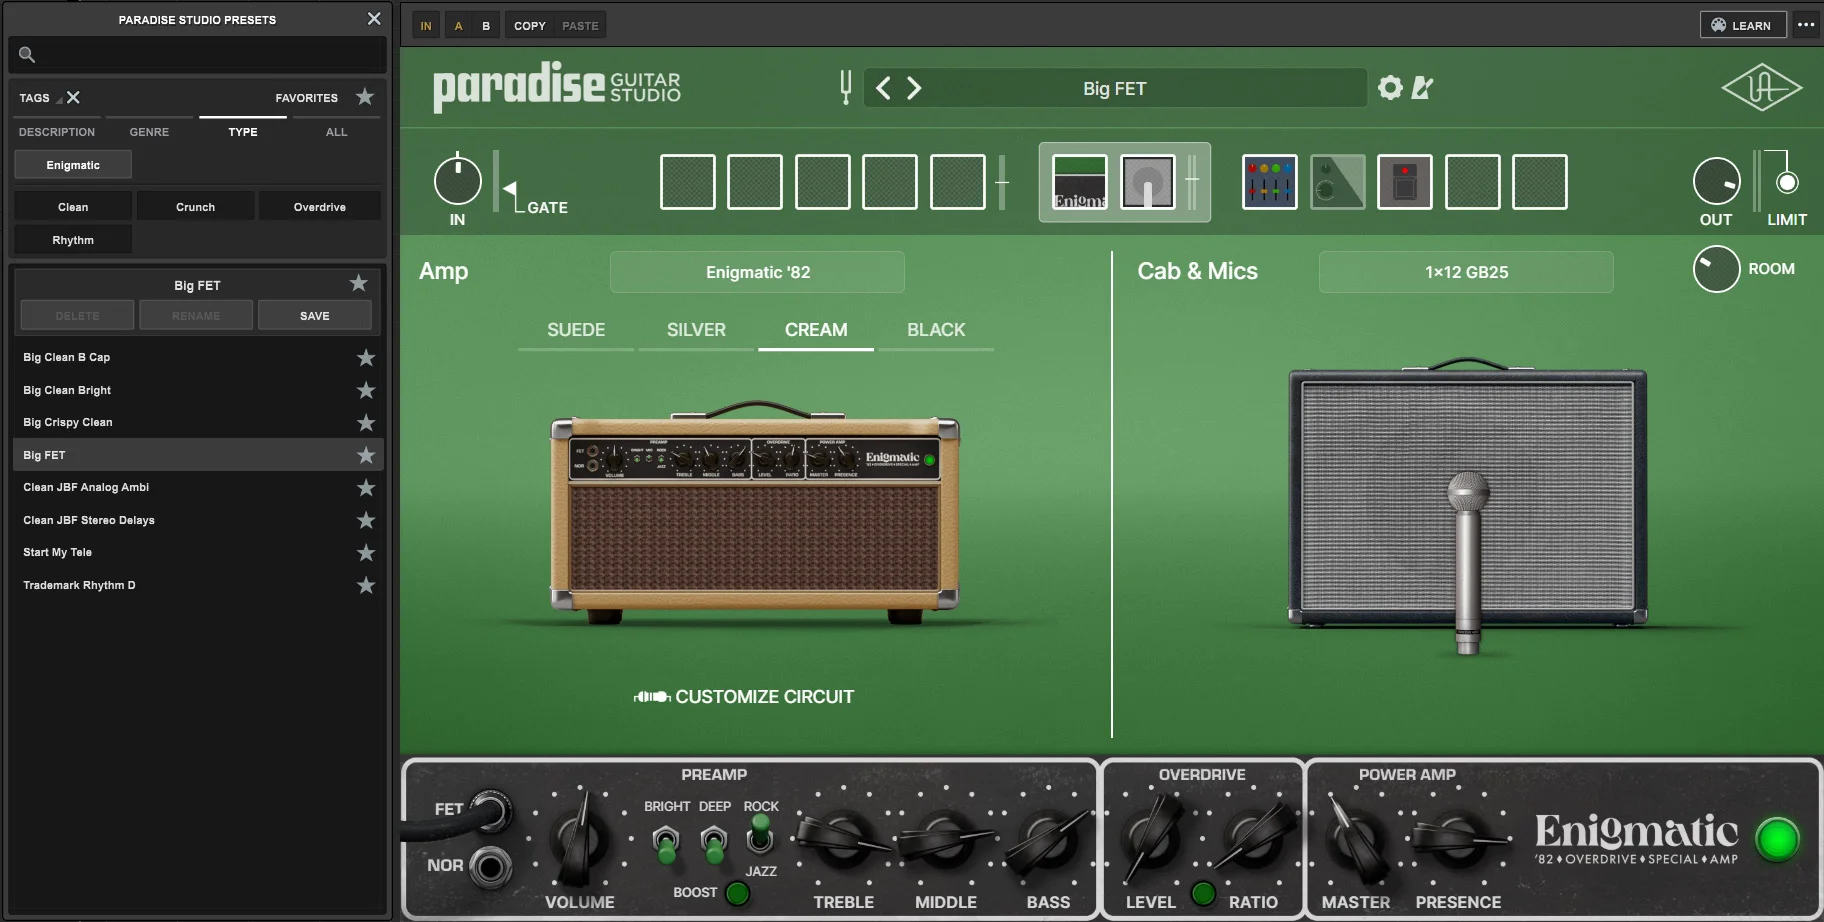Toggle the FAVORITES star filter

[365, 97]
